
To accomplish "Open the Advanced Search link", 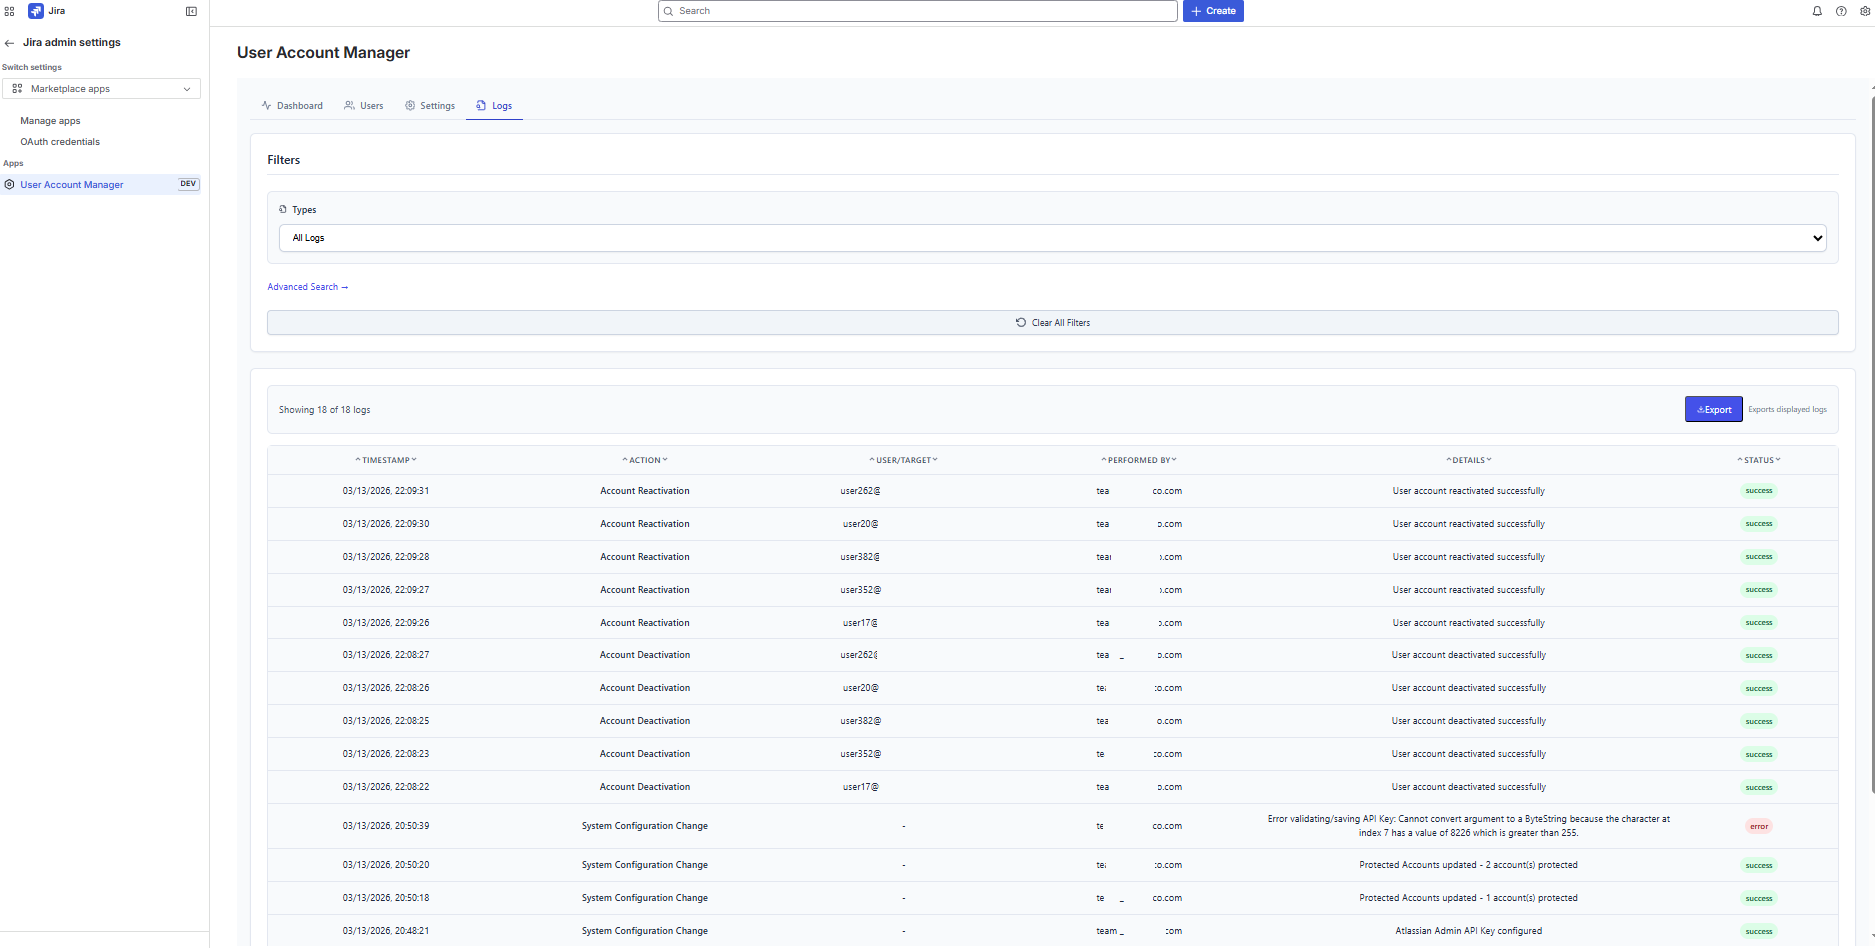I will pyautogui.click(x=307, y=287).
